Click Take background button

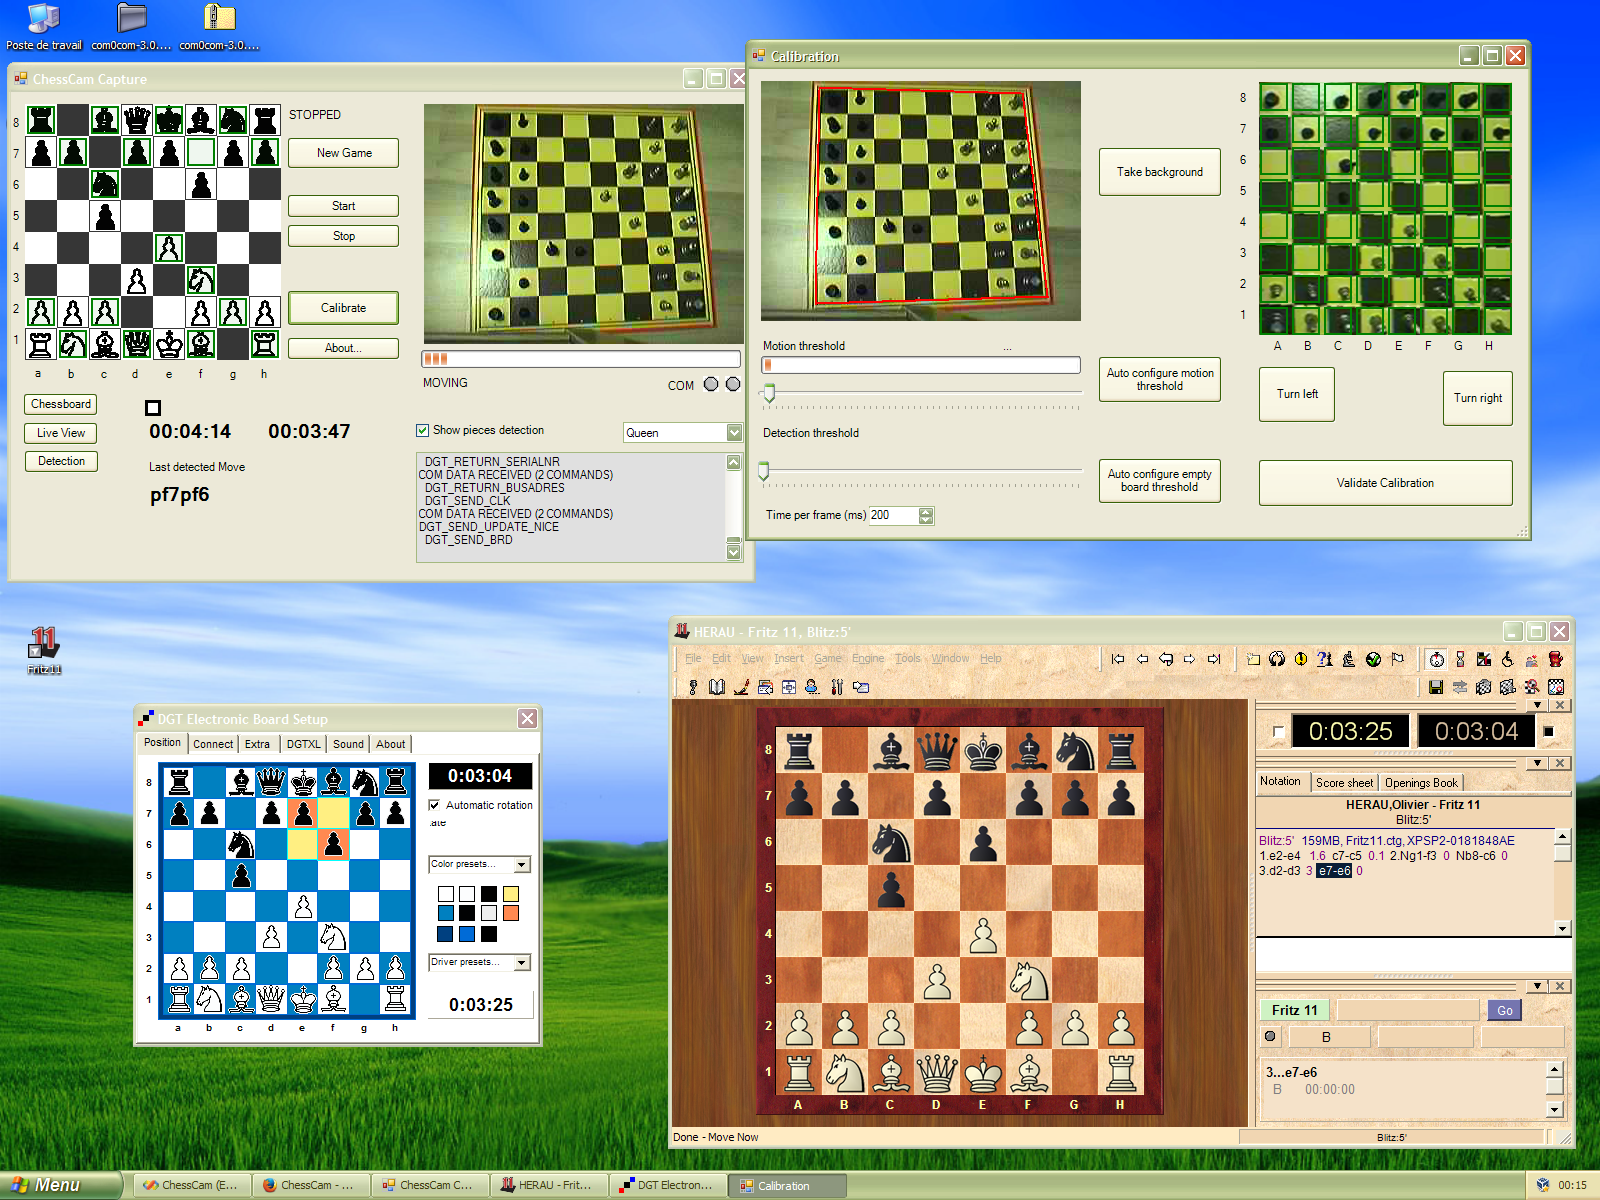(1160, 172)
